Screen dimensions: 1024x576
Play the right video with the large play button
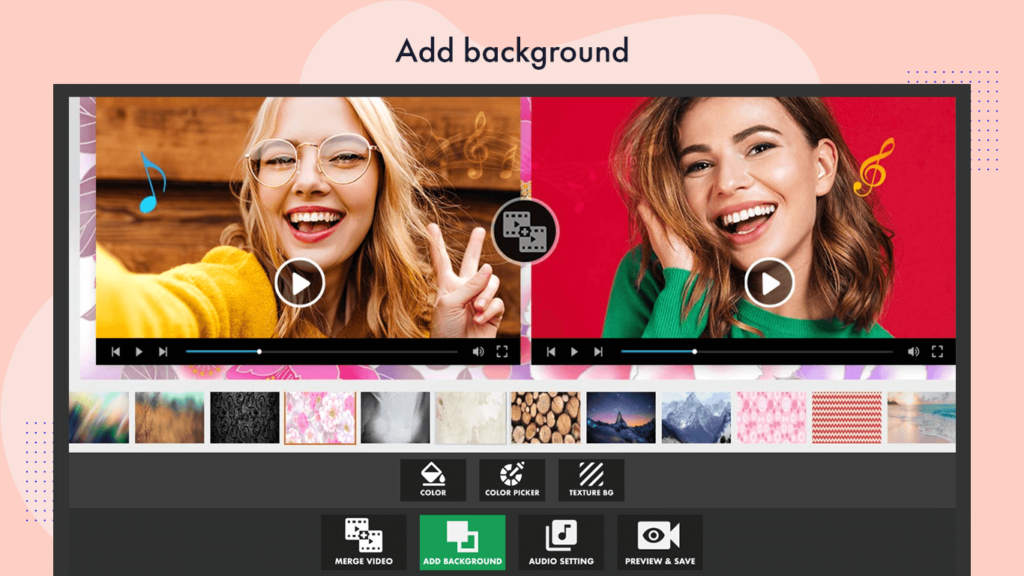[x=769, y=283]
